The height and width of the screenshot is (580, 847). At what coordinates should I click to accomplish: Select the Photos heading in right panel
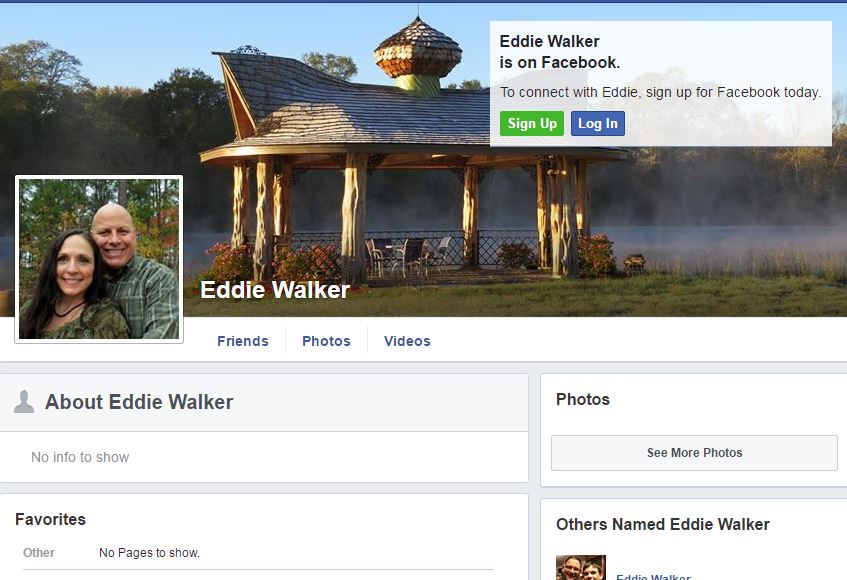[583, 399]
